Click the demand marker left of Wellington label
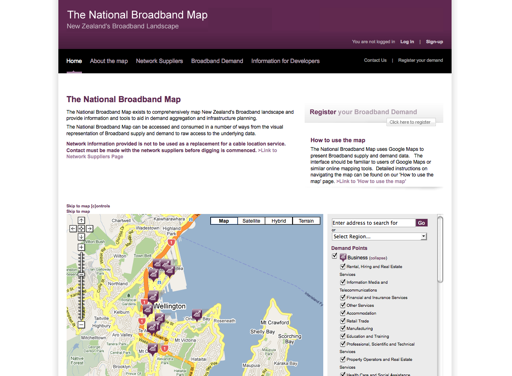 148,310
